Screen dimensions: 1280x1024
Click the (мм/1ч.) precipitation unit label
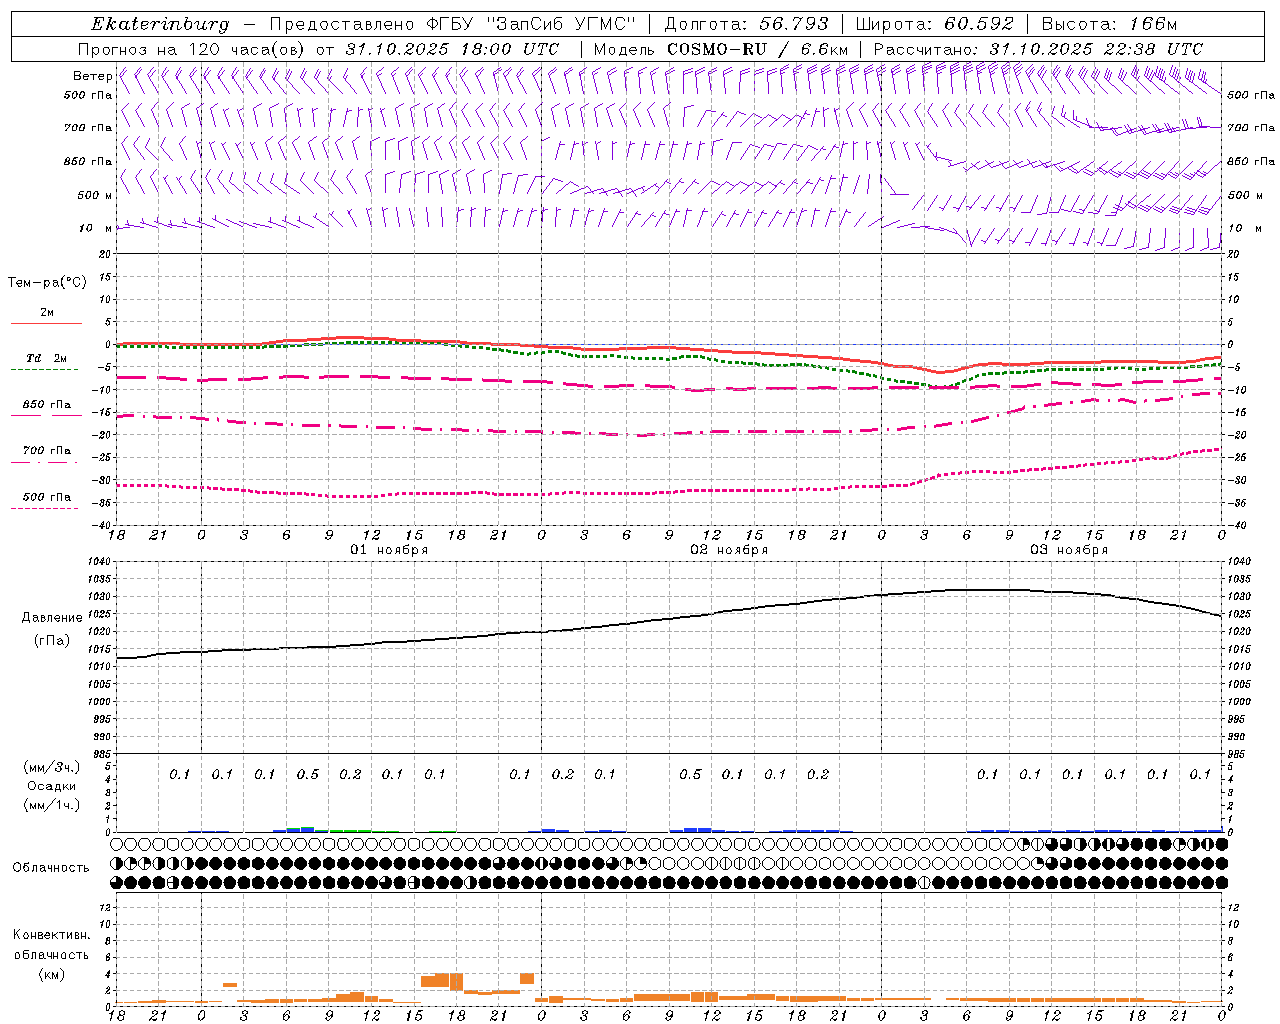coord(51,805)
